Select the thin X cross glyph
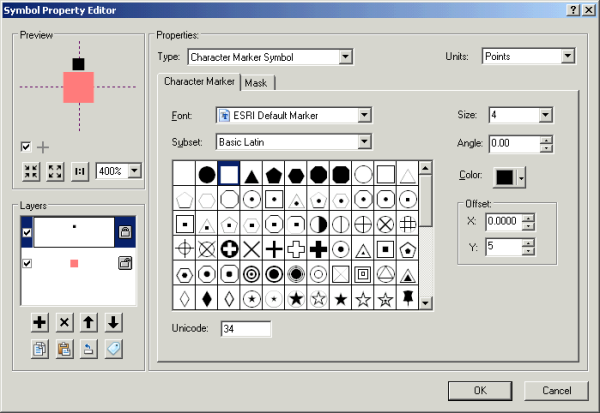Screen dimensions: 600x413 (x=251, y=249)
